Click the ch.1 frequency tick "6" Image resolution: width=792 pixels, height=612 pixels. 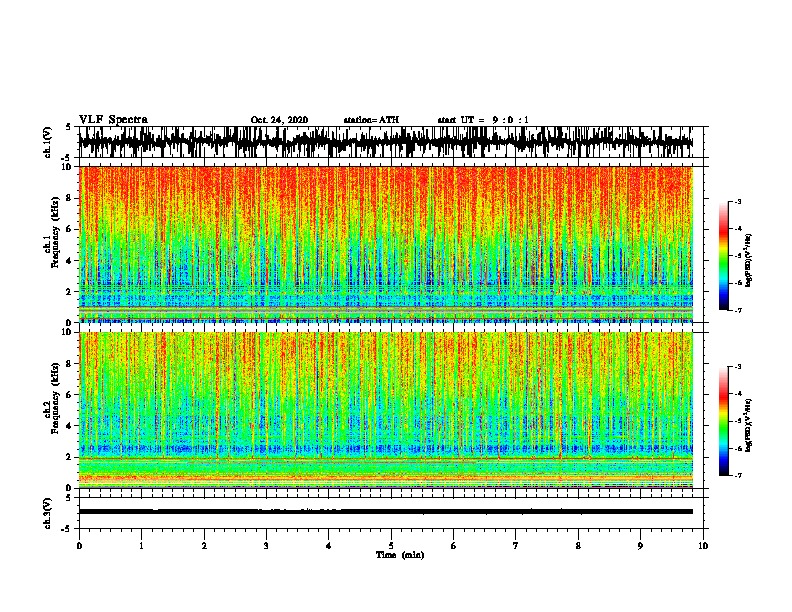point(69,229)
